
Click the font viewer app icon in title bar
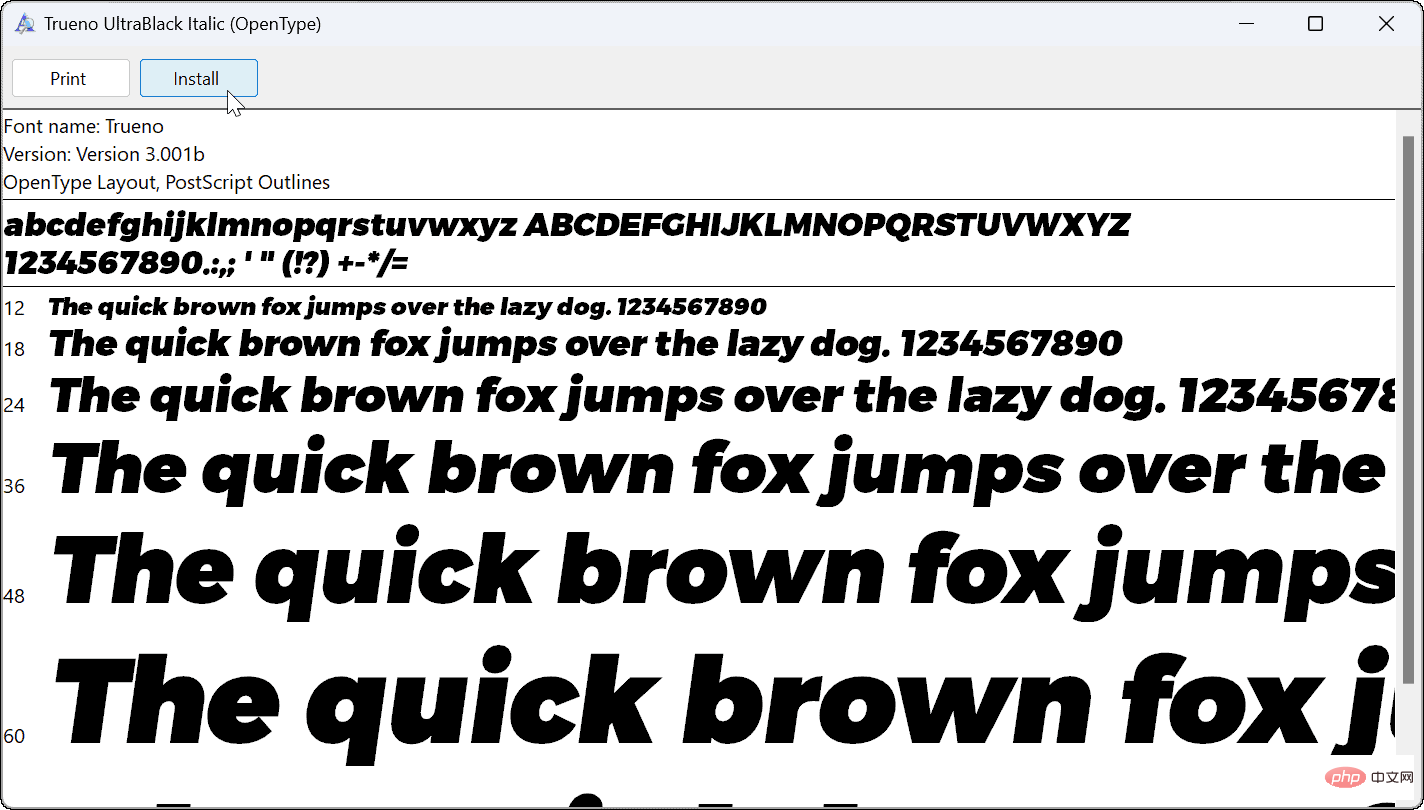[x=24, y=24]
